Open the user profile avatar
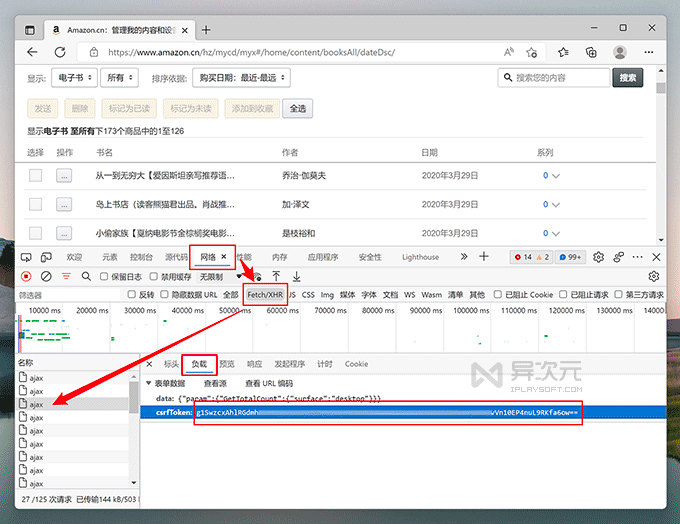This screenshot has height=524, width=680. (620, 52)
